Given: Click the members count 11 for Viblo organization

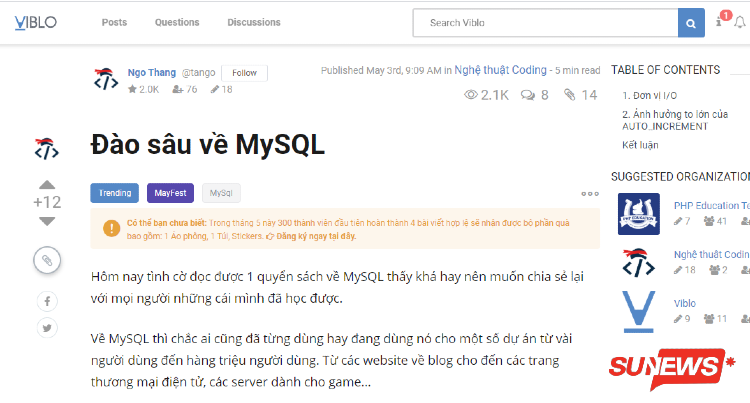Looking at the screenshot, I should 715,319.
